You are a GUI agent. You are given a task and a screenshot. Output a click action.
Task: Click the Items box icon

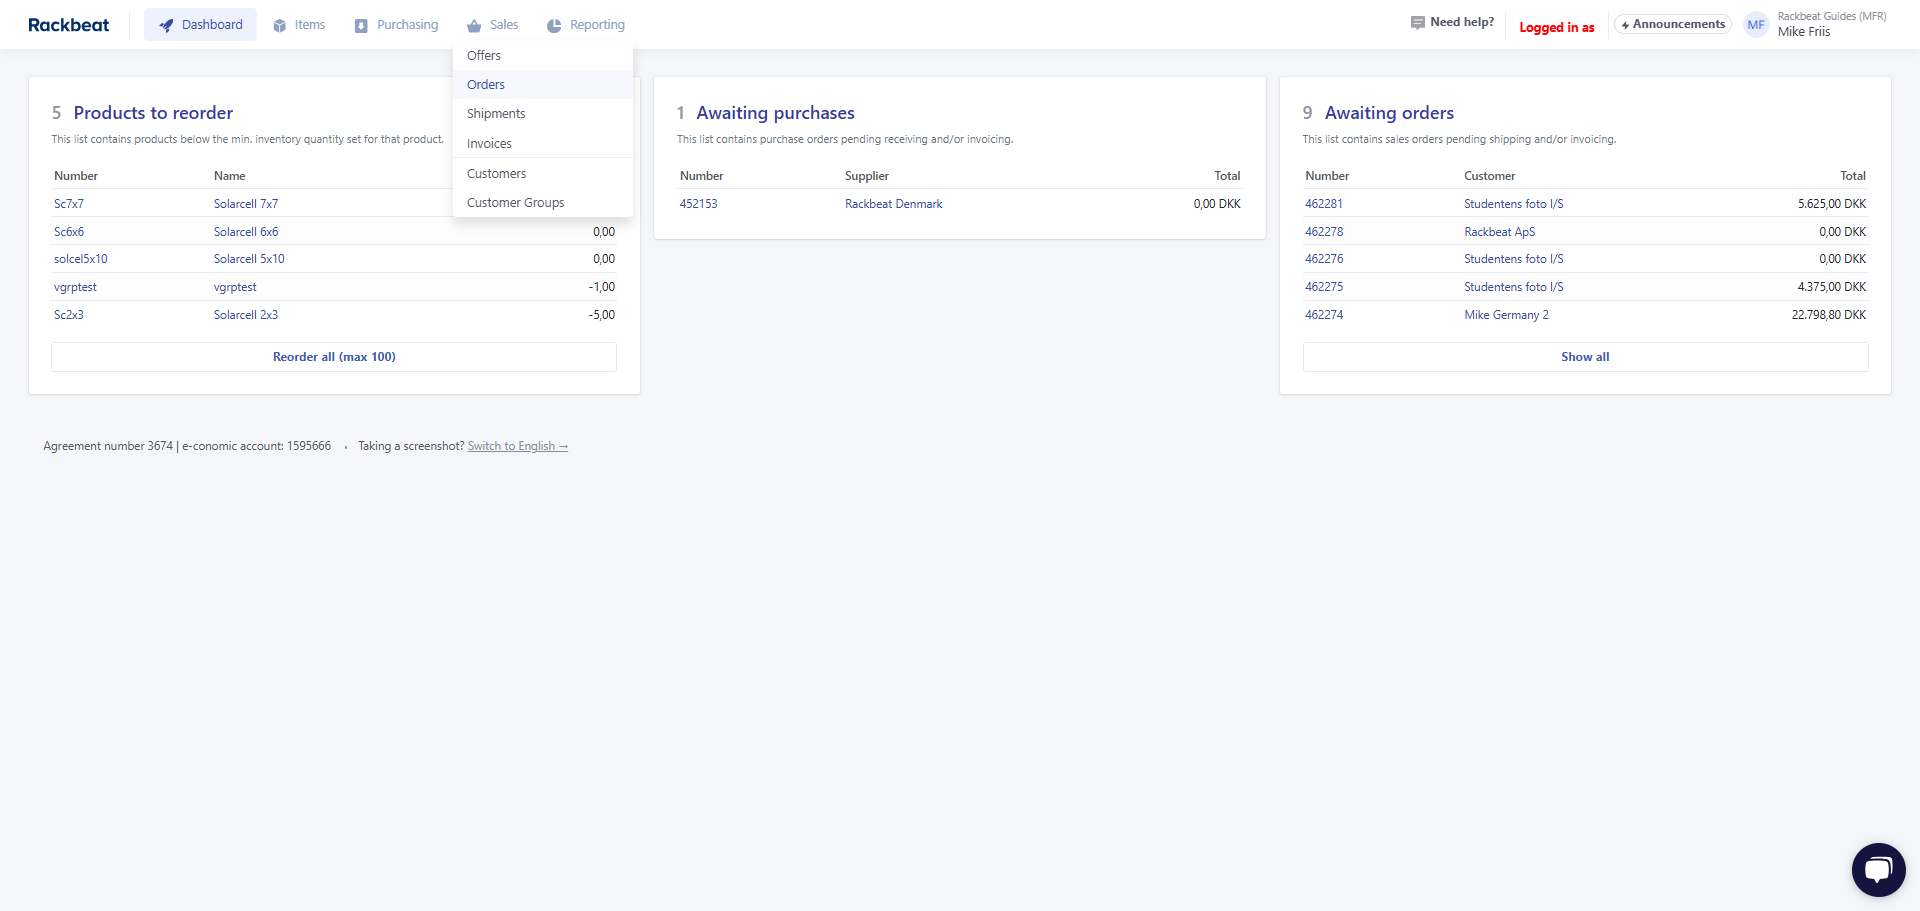click(x=280, y=25)
